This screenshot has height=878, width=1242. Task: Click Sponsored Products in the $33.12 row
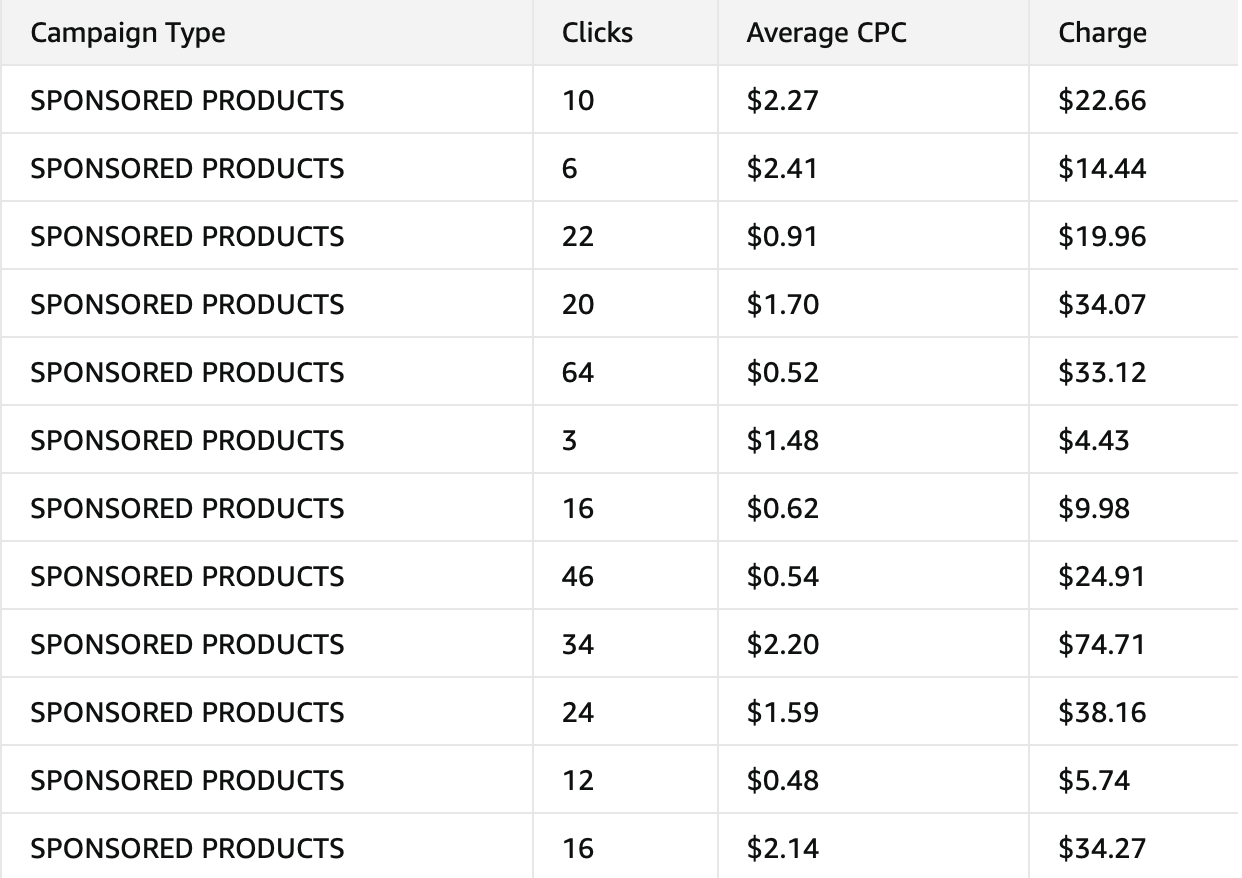[187, 373]
